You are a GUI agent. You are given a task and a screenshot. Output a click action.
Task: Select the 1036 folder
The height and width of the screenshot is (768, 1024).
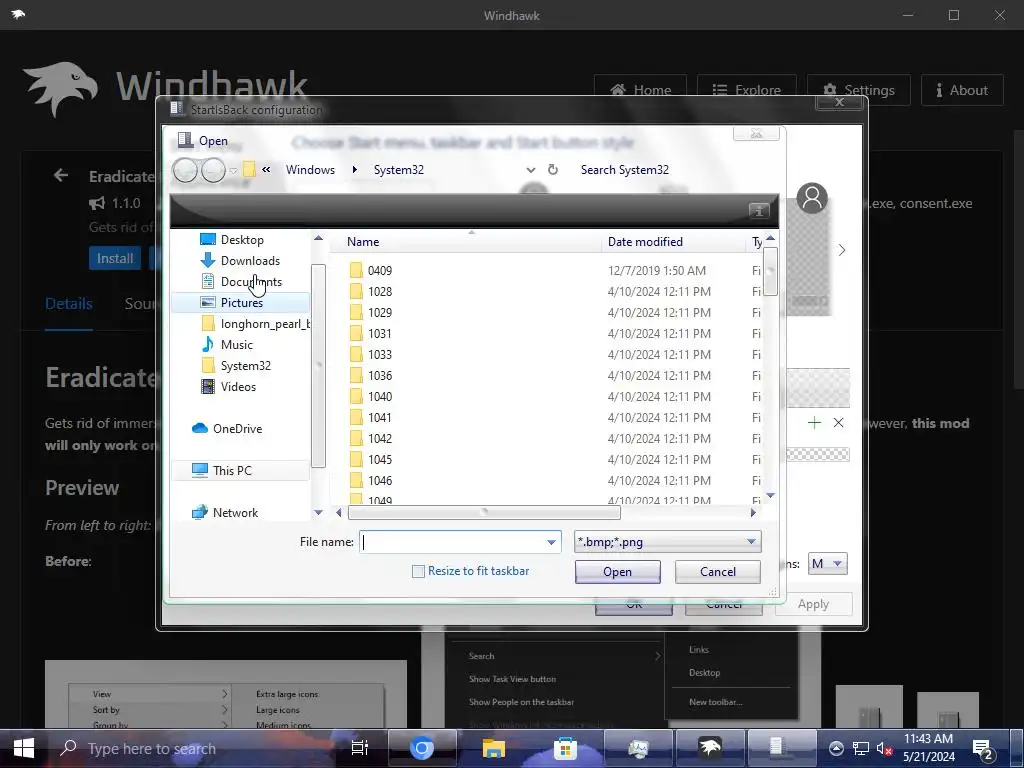[x=379, y=376]
